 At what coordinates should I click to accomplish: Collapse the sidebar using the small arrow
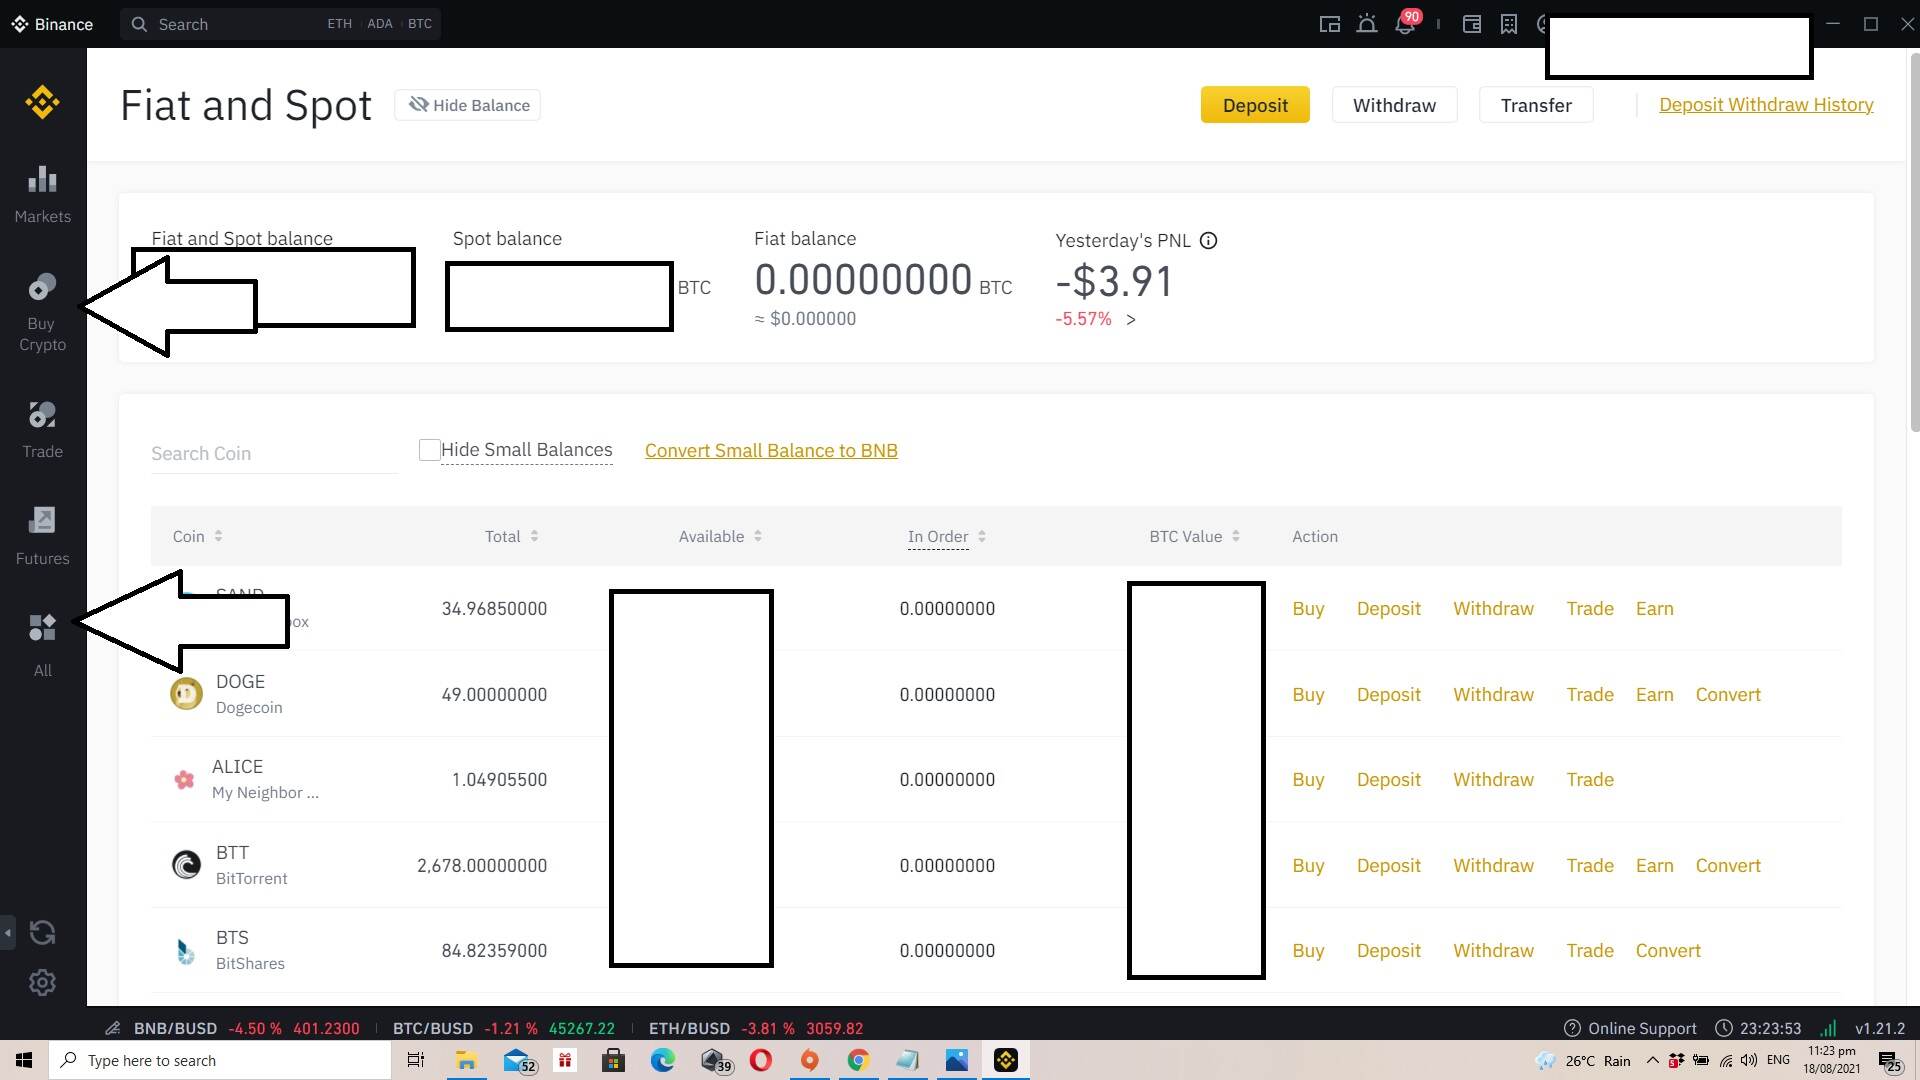click(8, 933)
